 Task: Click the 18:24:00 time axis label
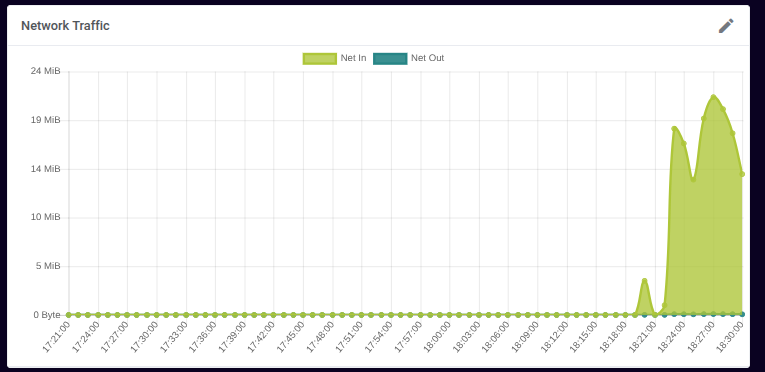point(671,337)
